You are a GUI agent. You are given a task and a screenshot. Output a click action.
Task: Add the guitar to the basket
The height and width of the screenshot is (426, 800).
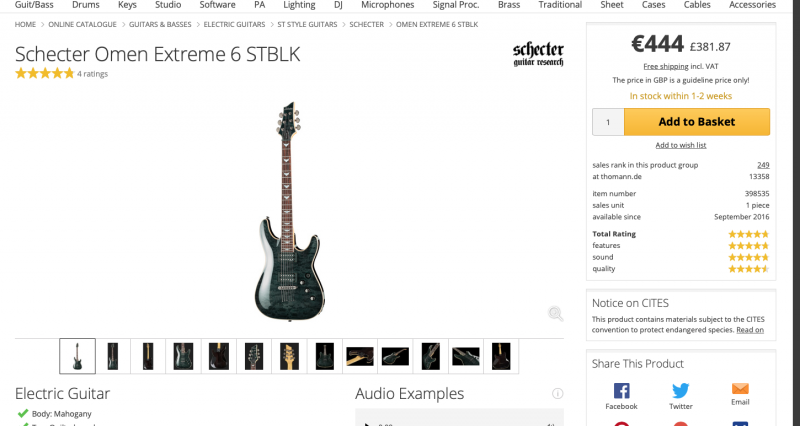coord(696,122)
